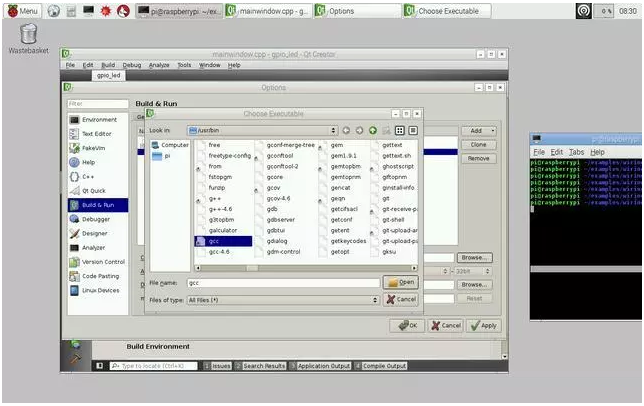The width and height of the screenshot is (644, 406).
Task: Open the Debugger settings category
Action: [x=96, y=219]
